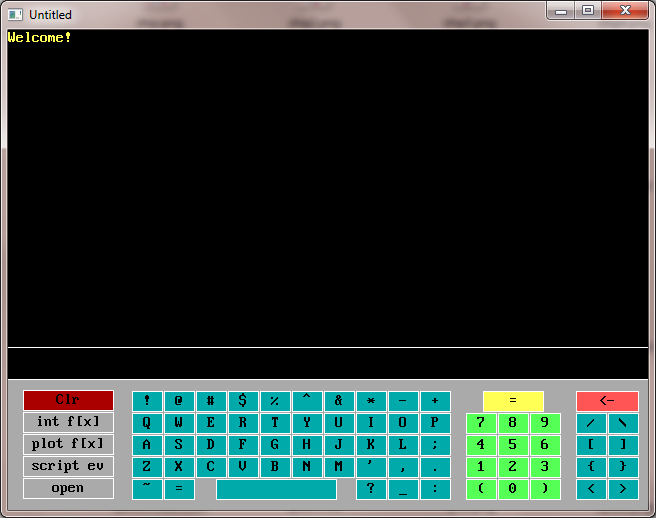Tap the ^ caret key
Image resolution: width=656 pixels, height=518 pixels.
click(307, 401)
